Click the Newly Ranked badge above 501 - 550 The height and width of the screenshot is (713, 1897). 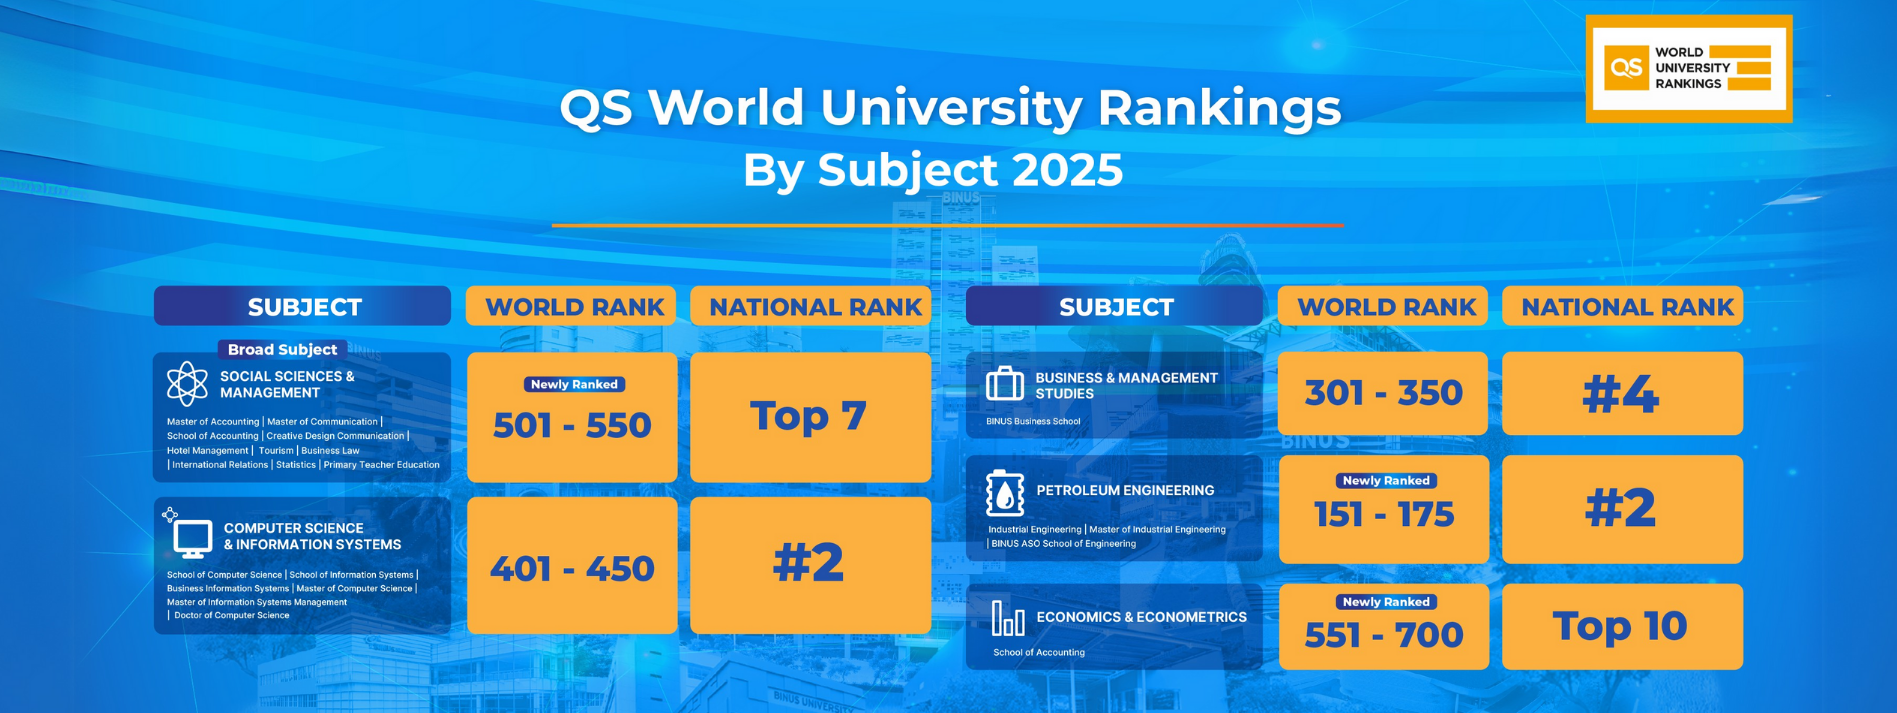click(x=574, y=384)
